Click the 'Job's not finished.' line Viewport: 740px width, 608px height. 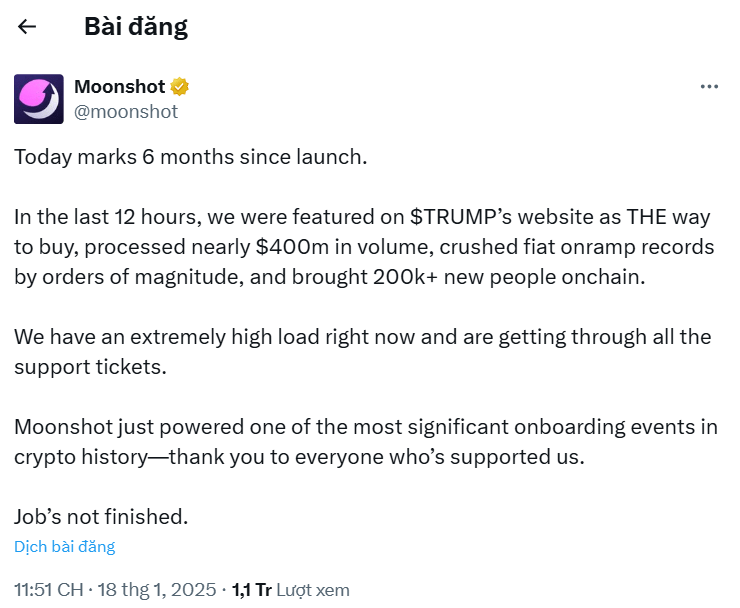(101, 517)
